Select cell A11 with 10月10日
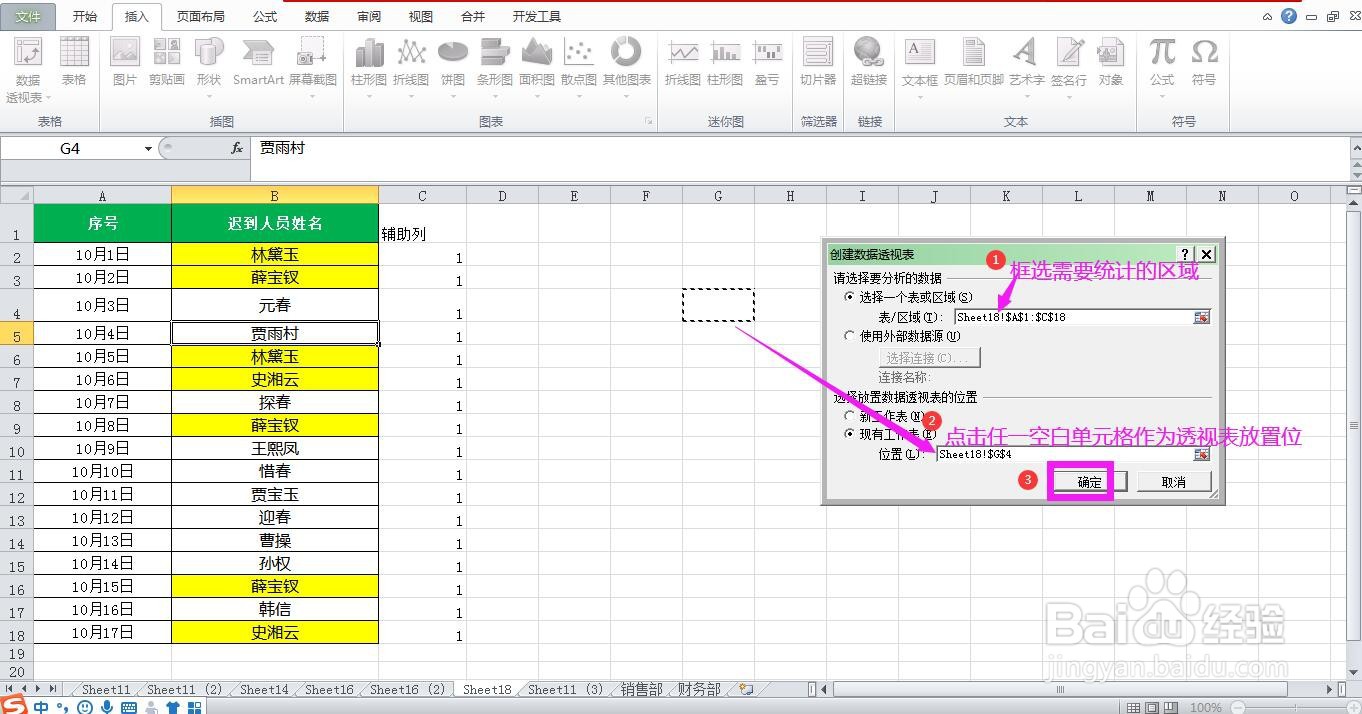Viewport: 1362px width, 714px height. tap(102, 471)
